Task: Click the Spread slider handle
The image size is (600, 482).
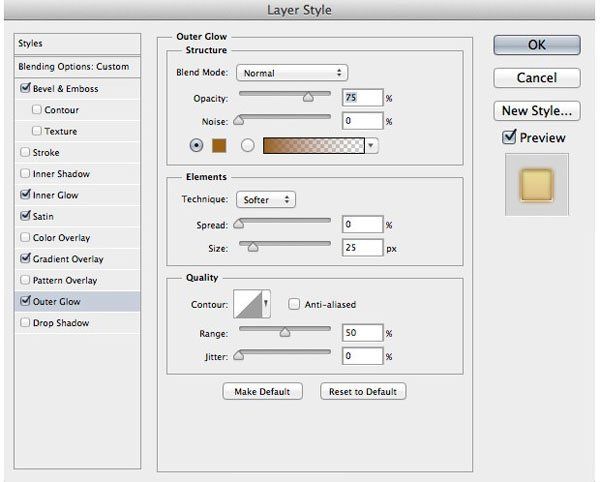Action: pyautogui.click(x=239, y=223)
